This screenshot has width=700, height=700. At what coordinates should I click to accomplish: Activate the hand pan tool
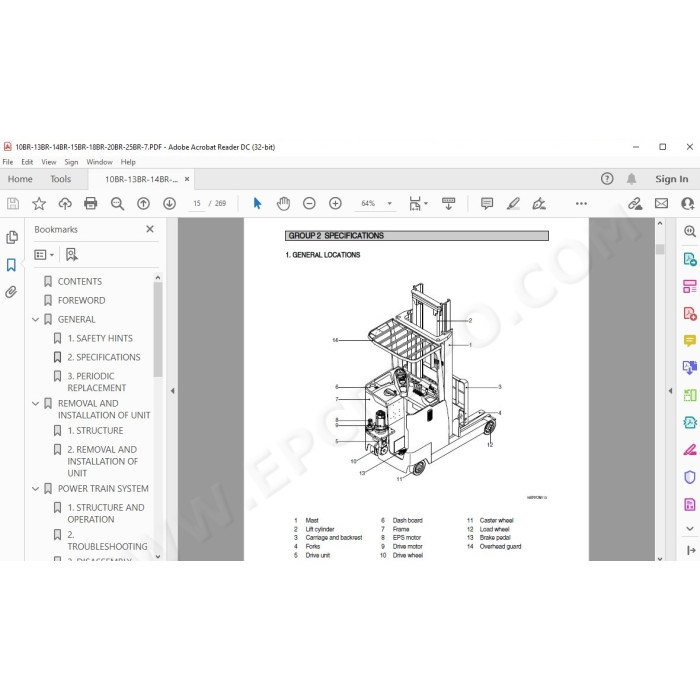point(283,204)
